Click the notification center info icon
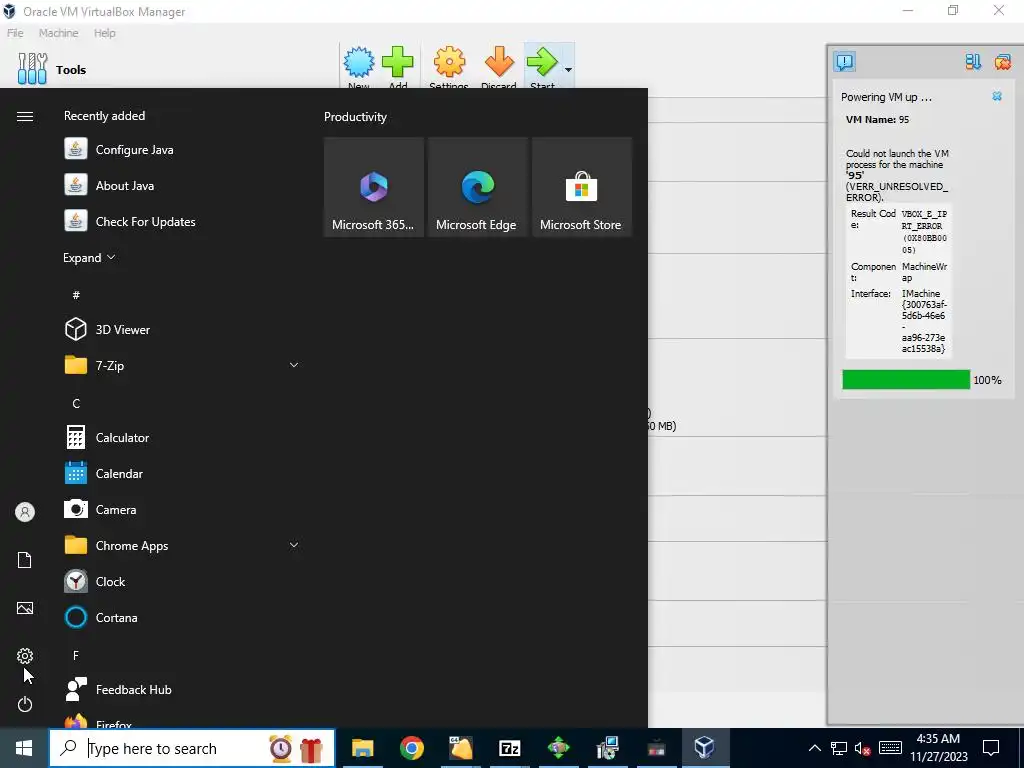 point(844,62)
